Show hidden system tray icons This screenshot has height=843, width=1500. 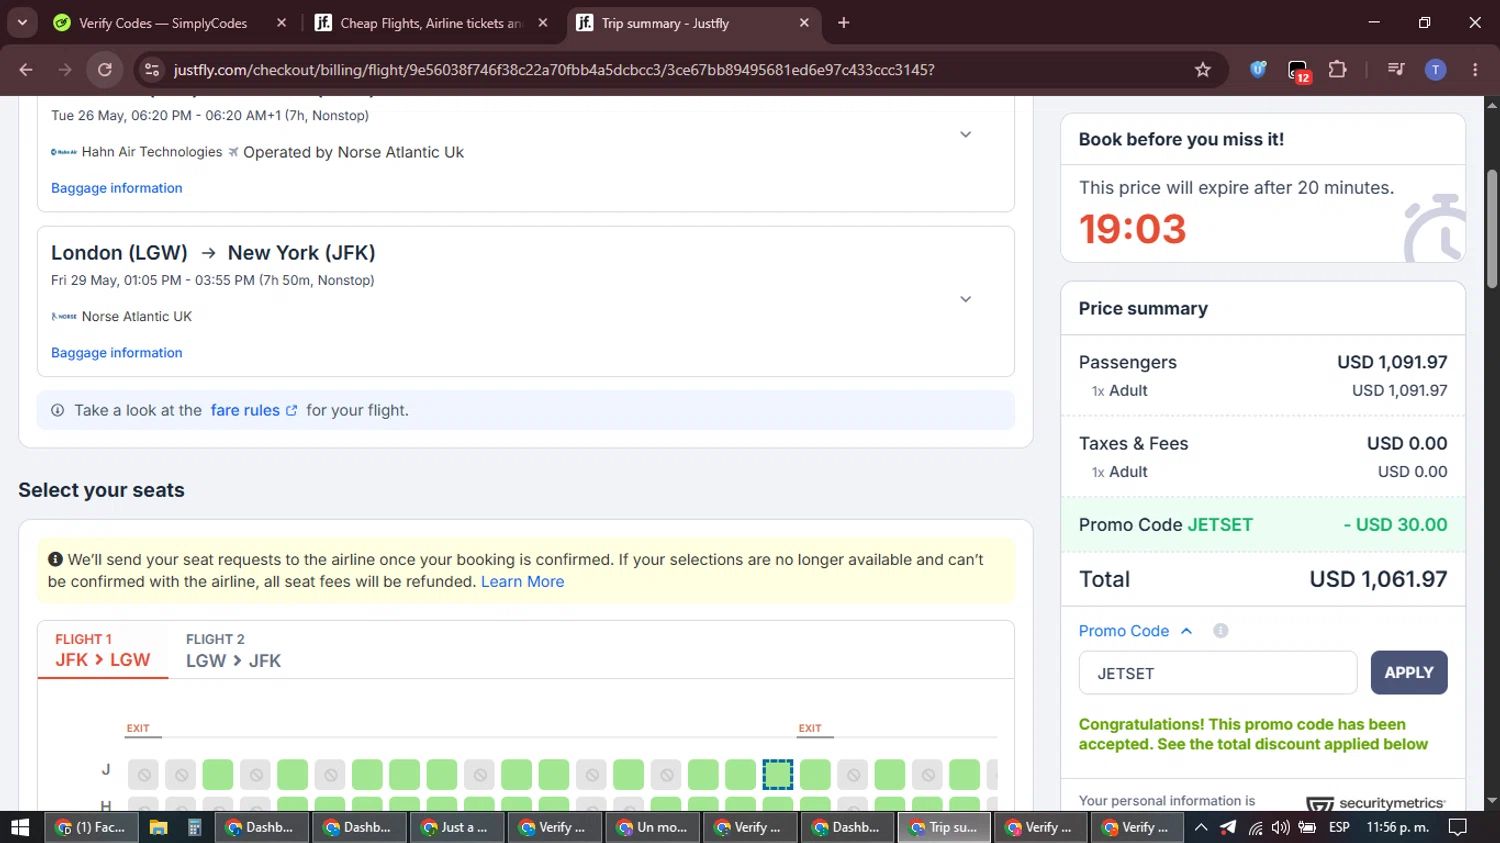pos(1201,827)
